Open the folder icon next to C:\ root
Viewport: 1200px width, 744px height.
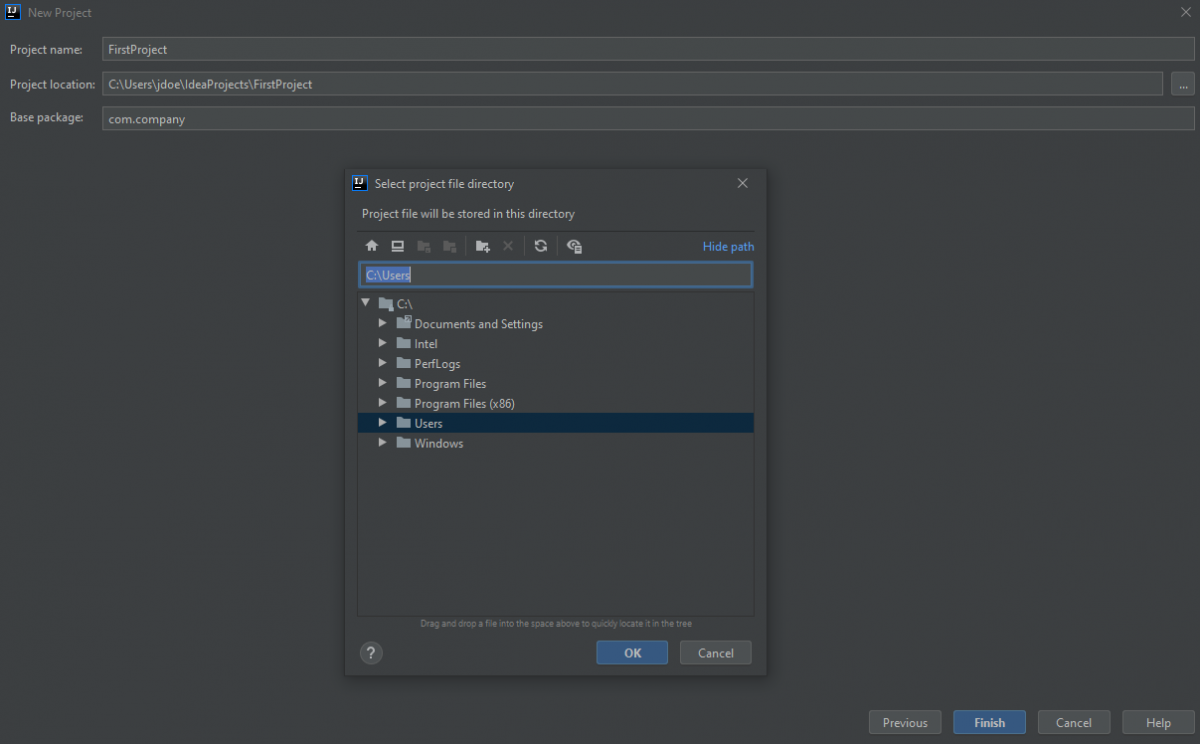tap(385, 303)
